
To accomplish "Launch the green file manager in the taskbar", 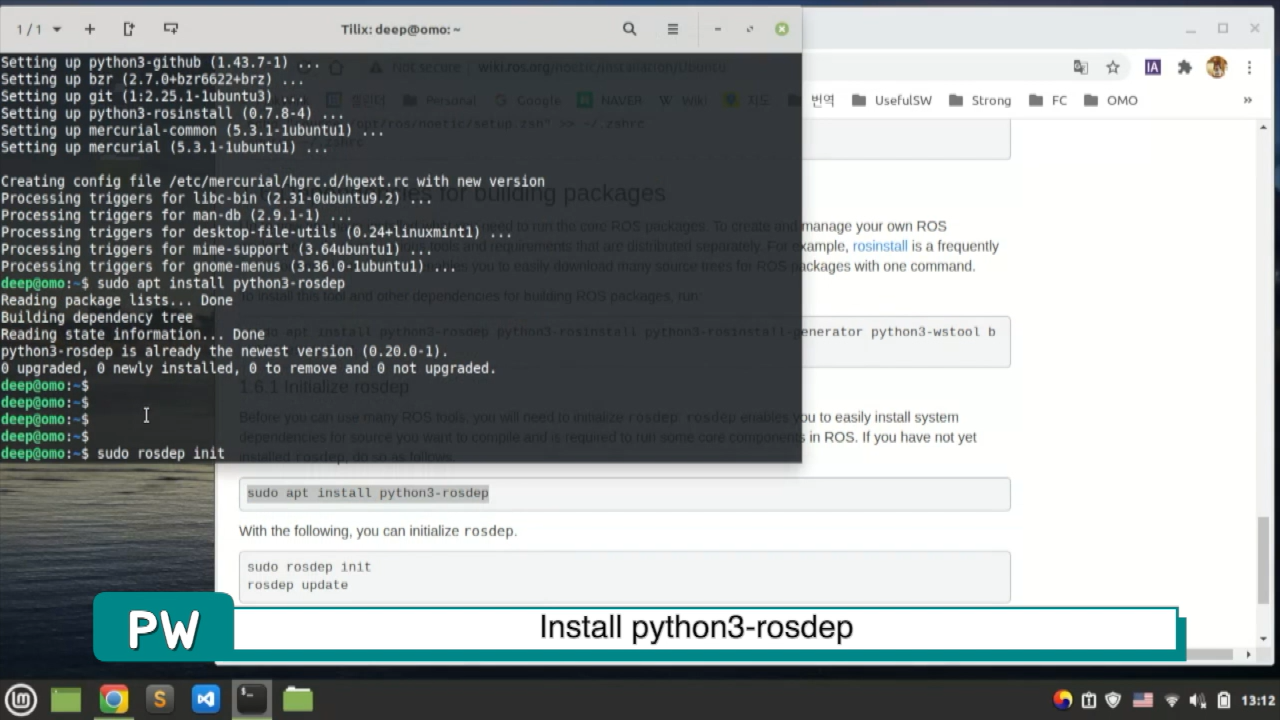I will pyautogui.click(x=66, y=699).
